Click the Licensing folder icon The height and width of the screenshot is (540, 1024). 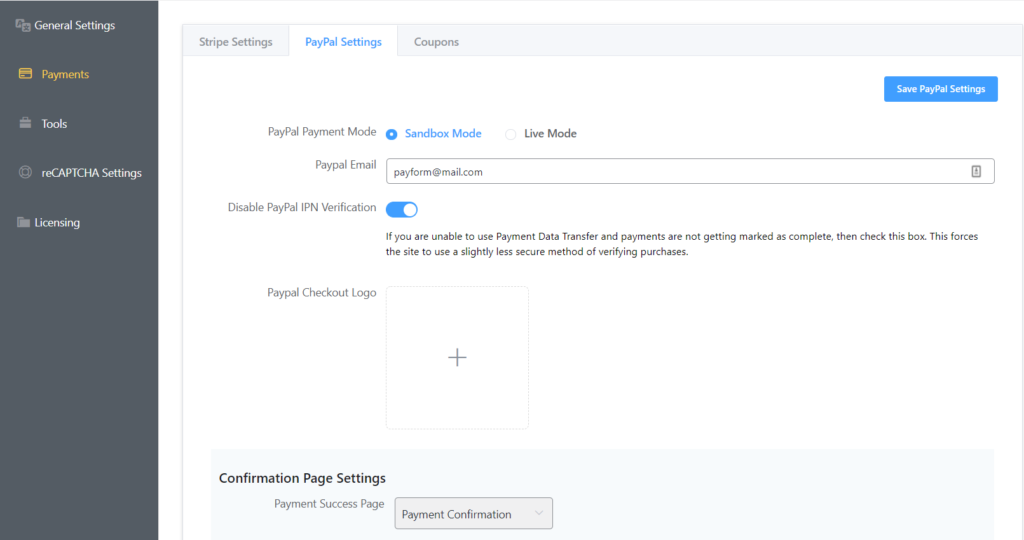pos(23,222)
